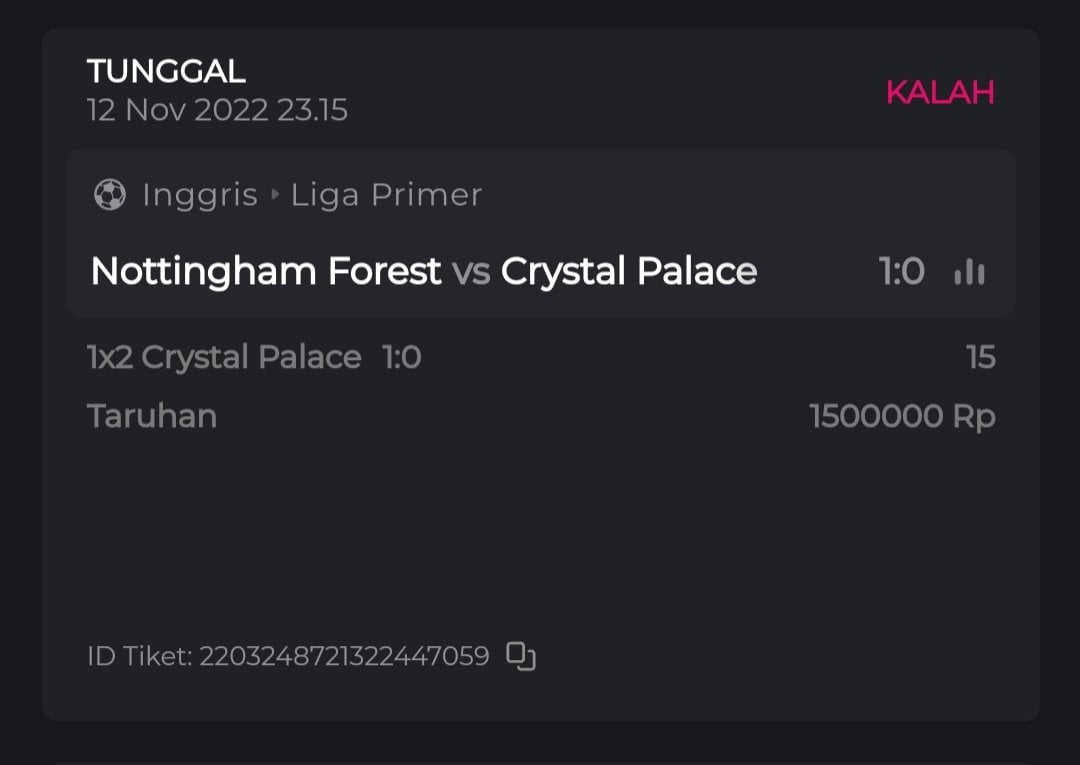Image resolution: width=1080 pixels, height=765 pixels.
Task: Click the 1x2 Crystal Palace selection text
Action: pyautogui.click(x=224, y=357)
